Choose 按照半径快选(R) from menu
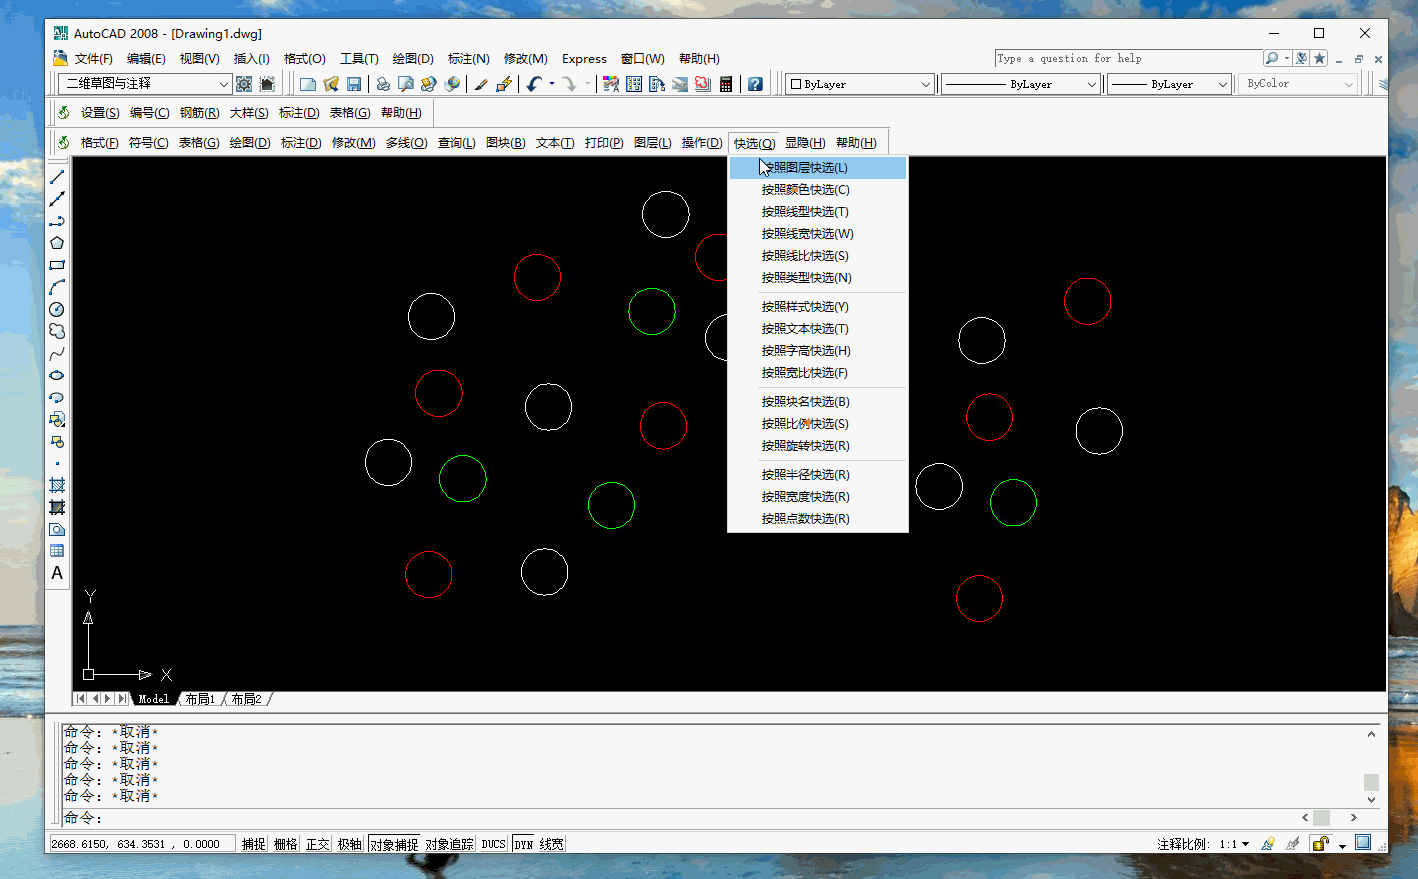 click(818, 475)
